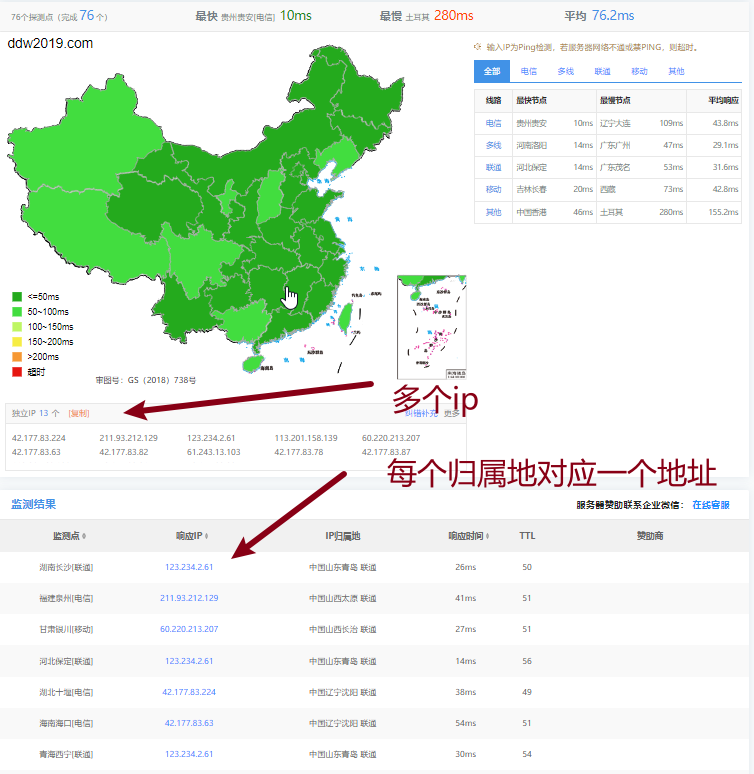Click the 76.2ms average value at top

(x=613, y=16)
